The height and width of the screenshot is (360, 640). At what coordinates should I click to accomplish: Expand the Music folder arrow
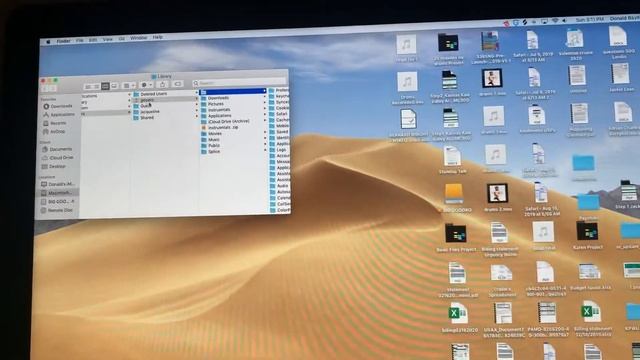pos(264,138)
